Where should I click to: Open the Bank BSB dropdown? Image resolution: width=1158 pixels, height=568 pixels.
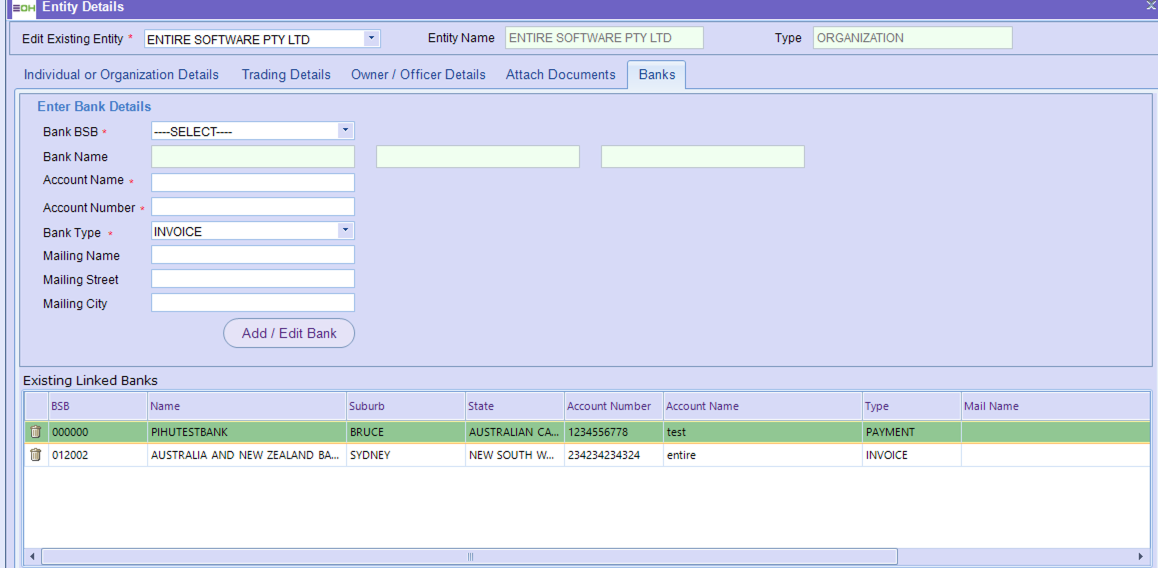click(x=345, y=131)
